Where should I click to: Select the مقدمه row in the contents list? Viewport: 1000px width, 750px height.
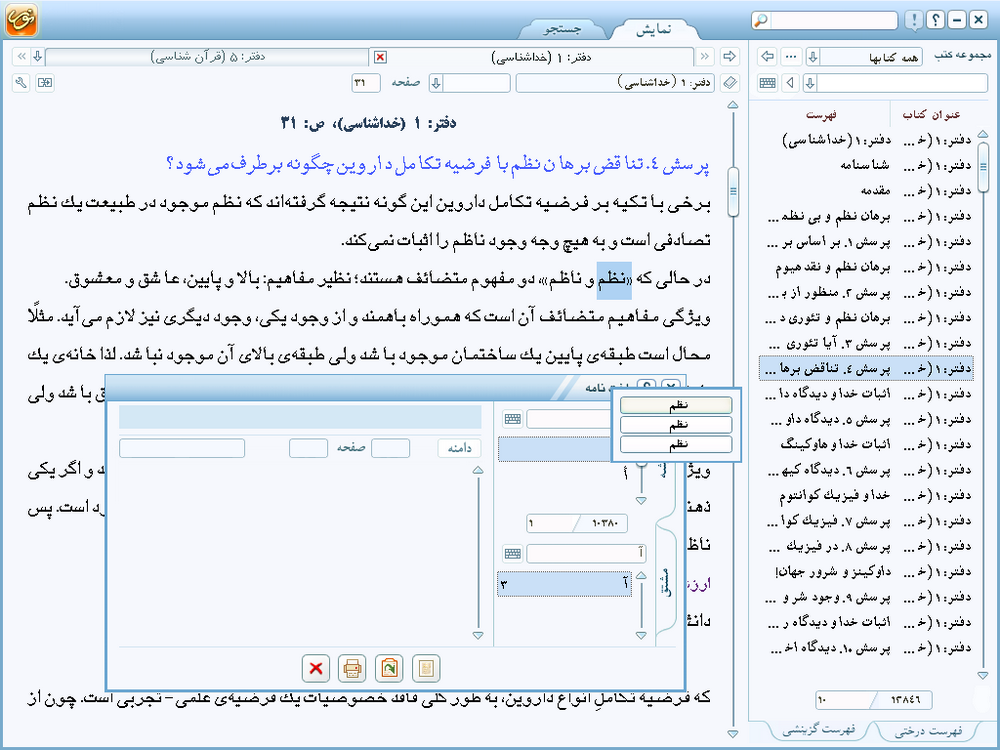click(x=865, y=191)
